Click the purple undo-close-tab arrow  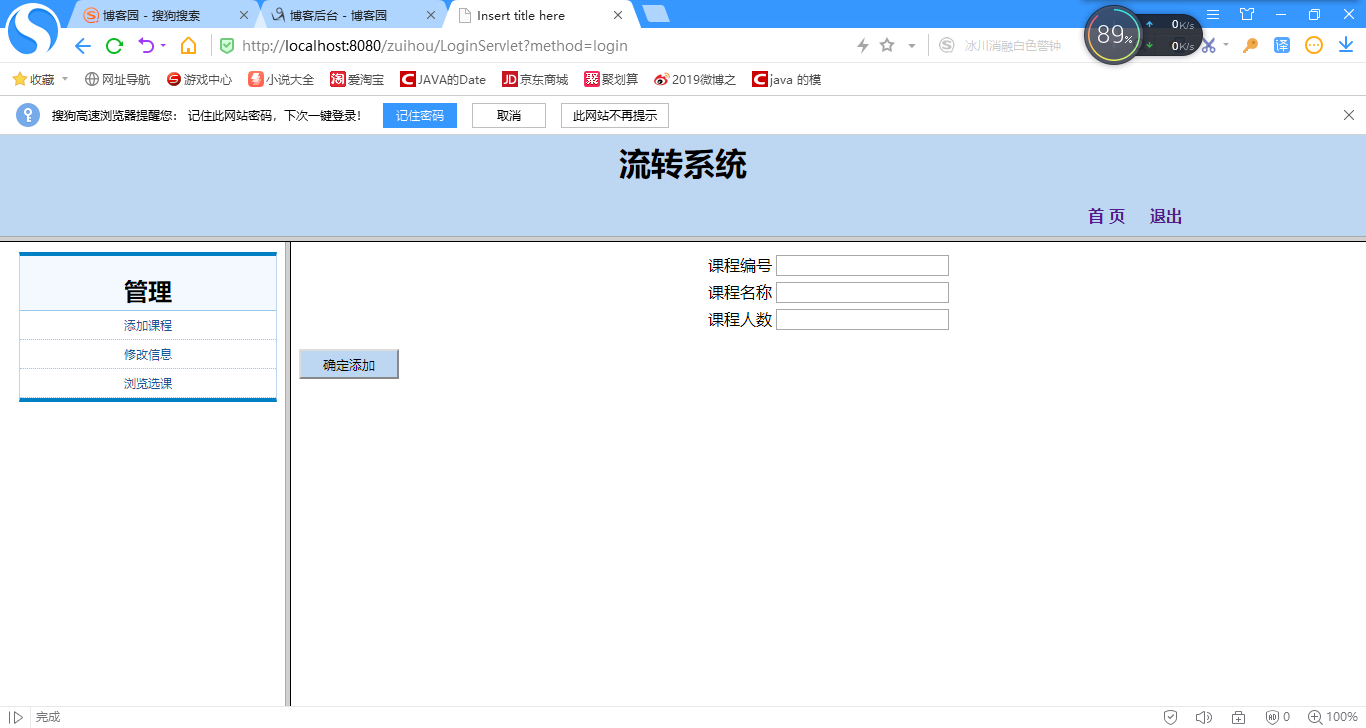coord(147,46)
